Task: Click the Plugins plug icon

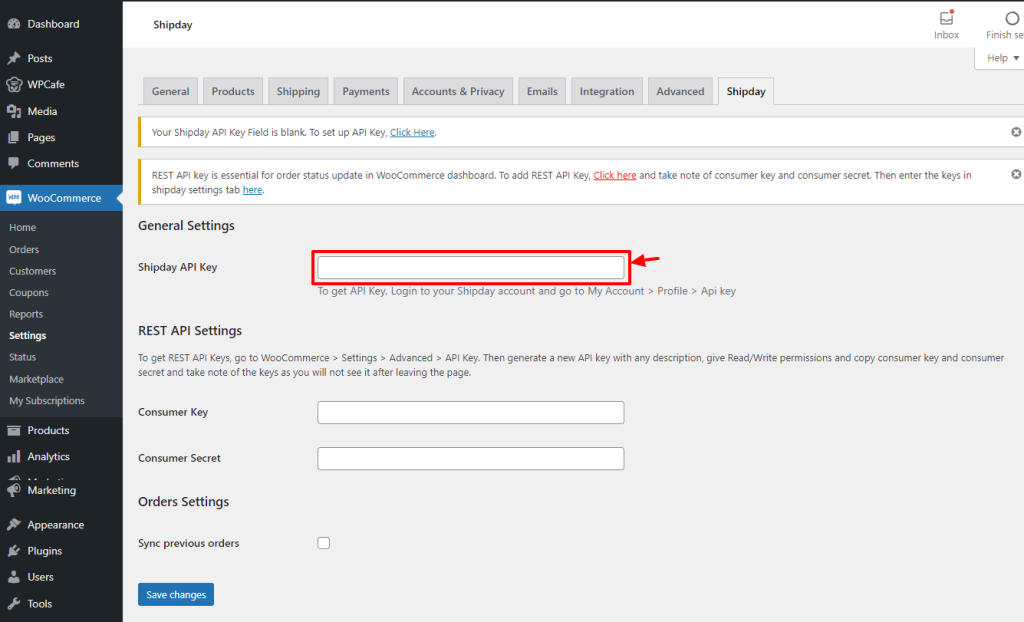Action: [14, 551]
